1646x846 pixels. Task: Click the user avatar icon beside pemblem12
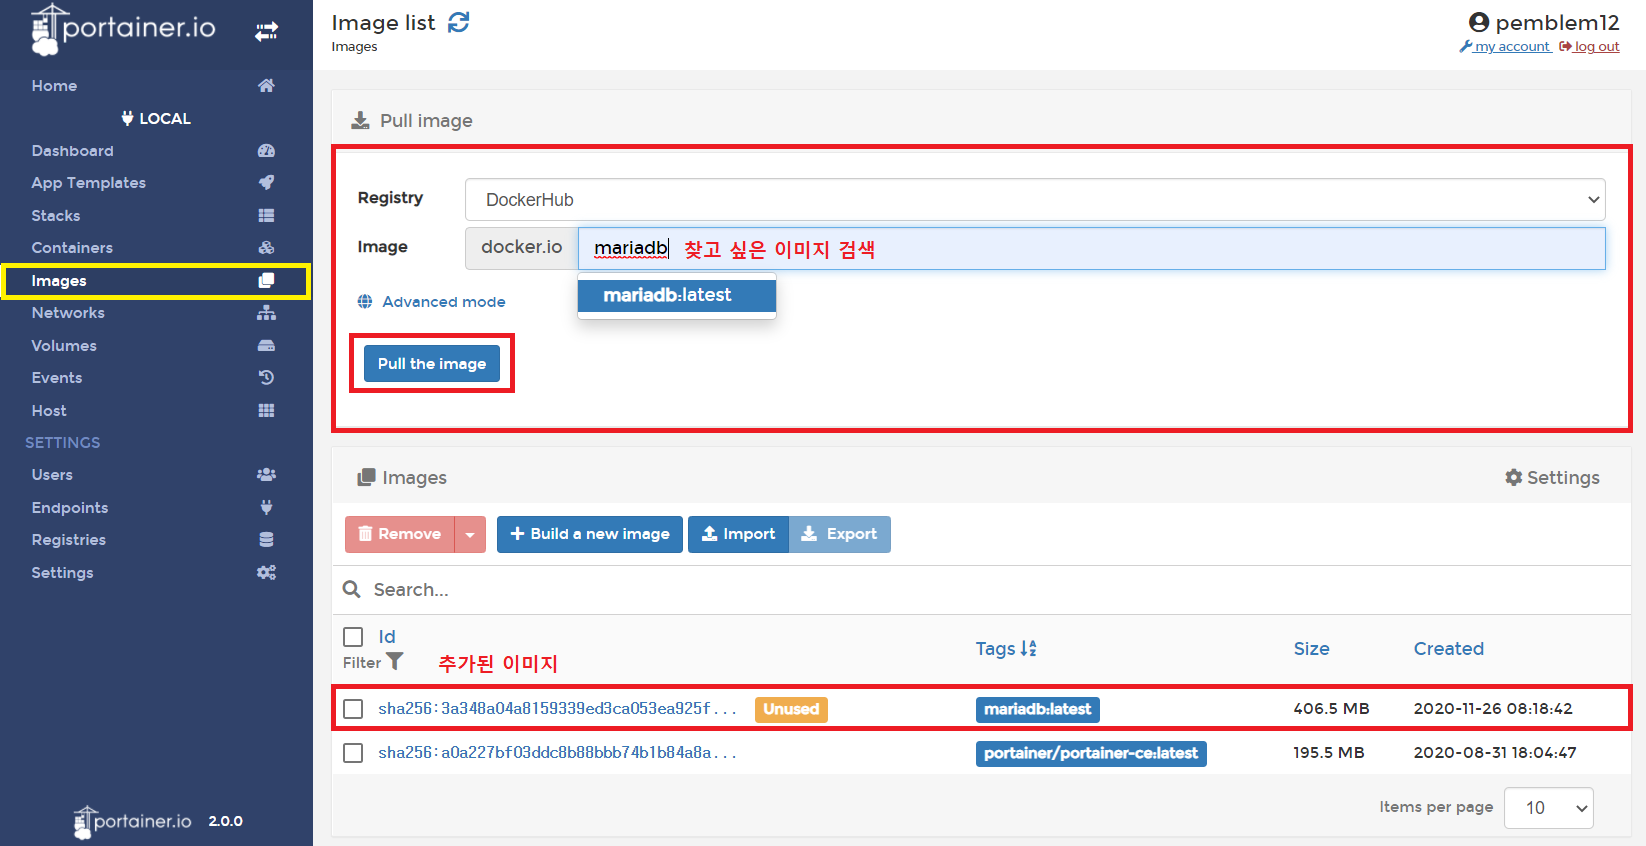coord(1479,22)
